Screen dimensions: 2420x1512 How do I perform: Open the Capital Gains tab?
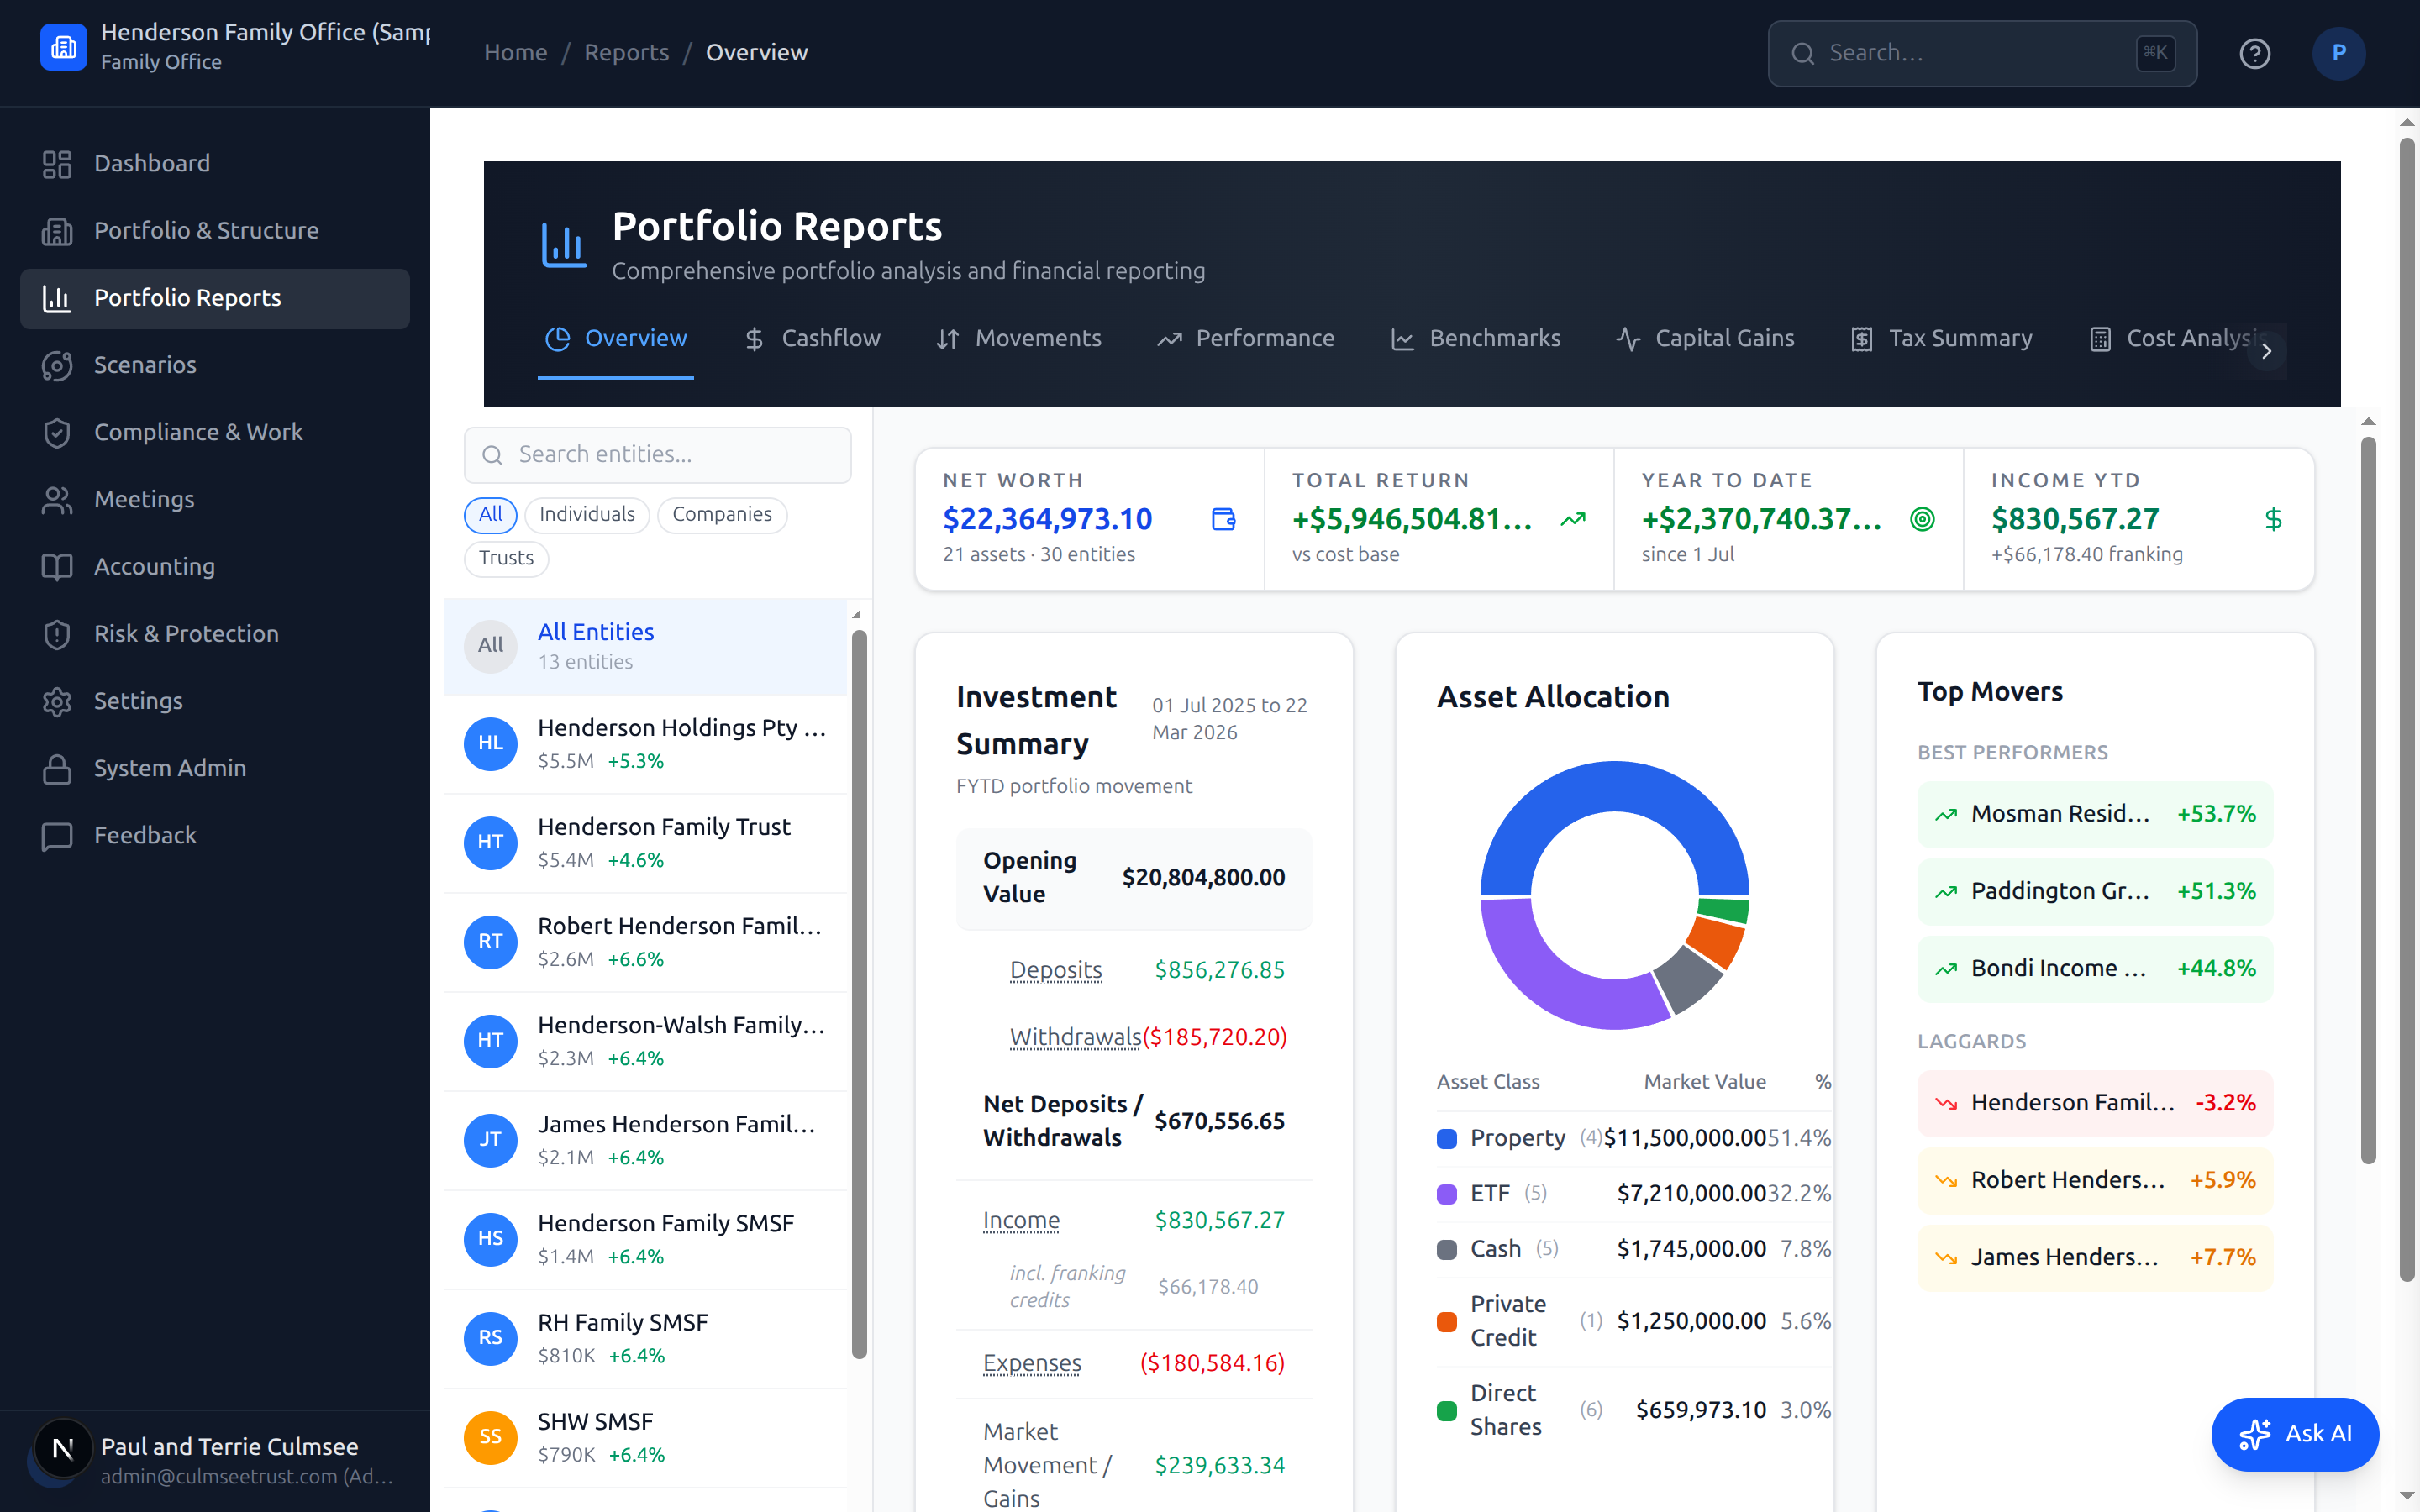pyautogui.click(x=1705, y=339)
